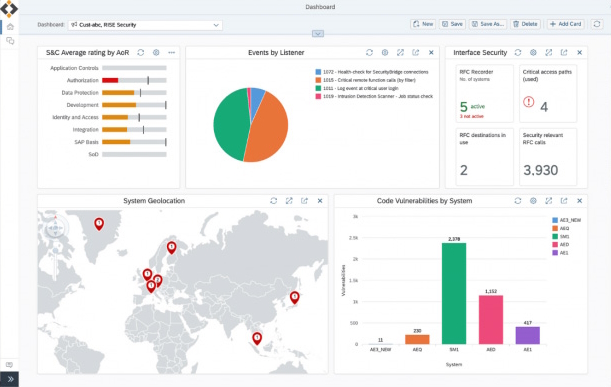The height and width of the screenshot is (387, 611).
Task: Refresh the Events by Listener card
Action: [x=369, y=53]
